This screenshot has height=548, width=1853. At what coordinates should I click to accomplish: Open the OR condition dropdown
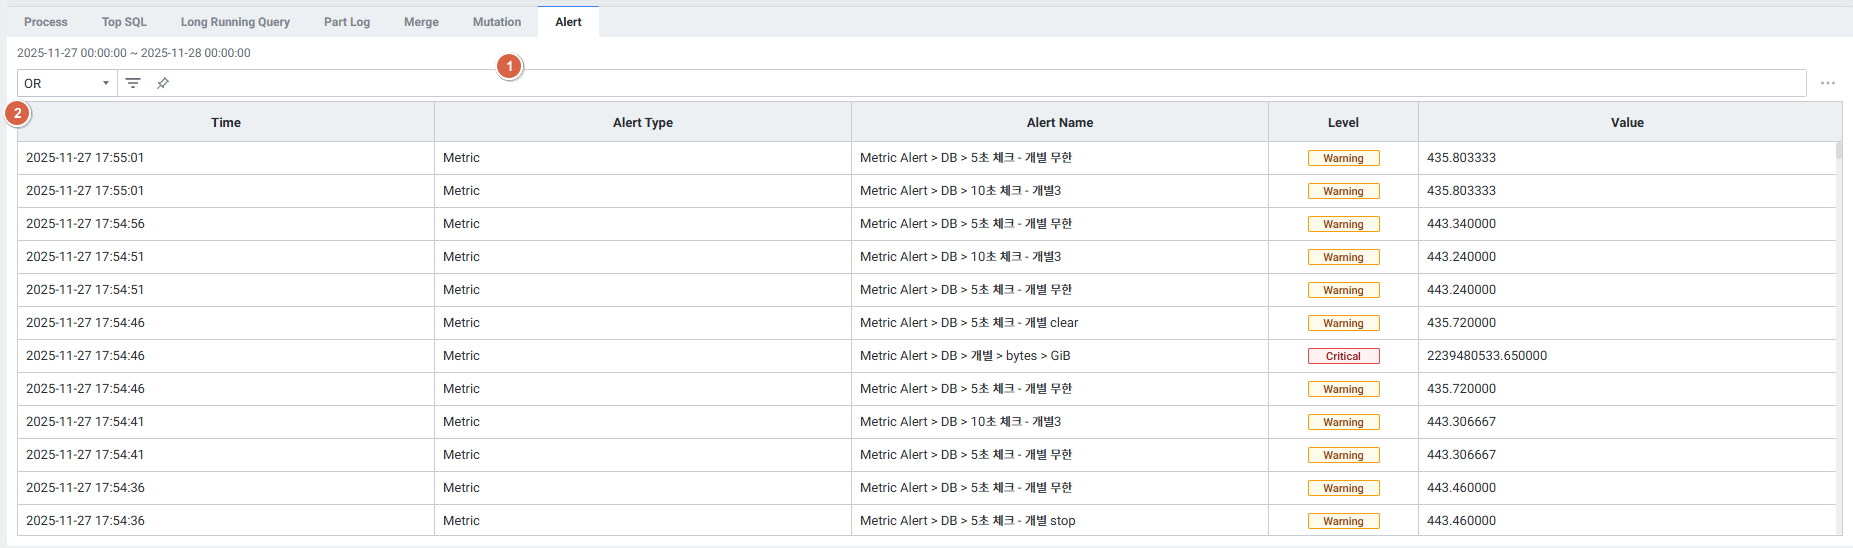[x=67, y=83]
